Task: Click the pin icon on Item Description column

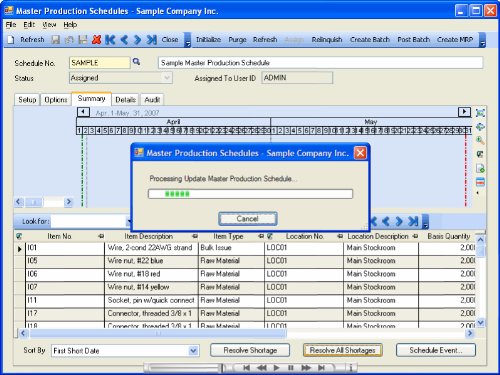Action: (x=195, y=236)
